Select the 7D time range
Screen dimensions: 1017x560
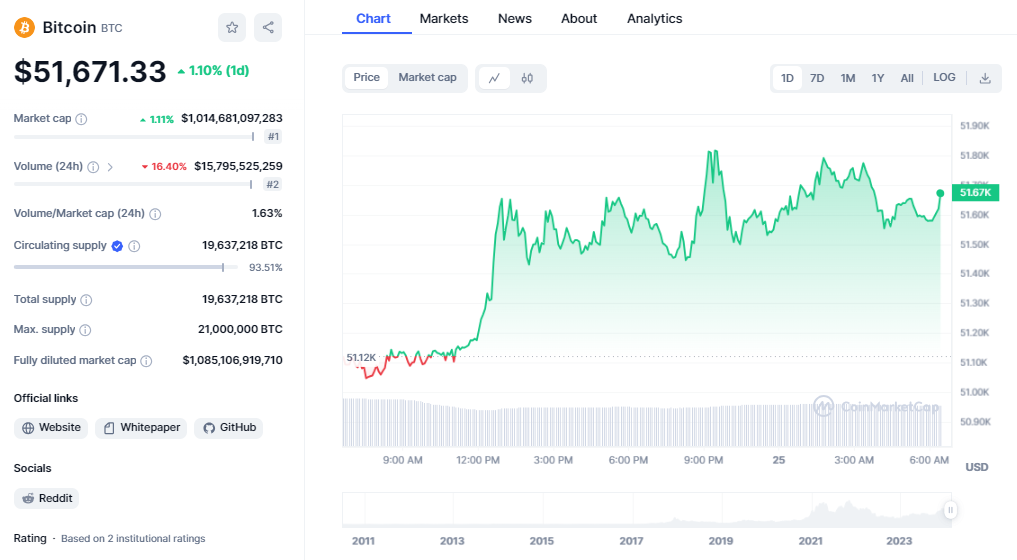817,78
